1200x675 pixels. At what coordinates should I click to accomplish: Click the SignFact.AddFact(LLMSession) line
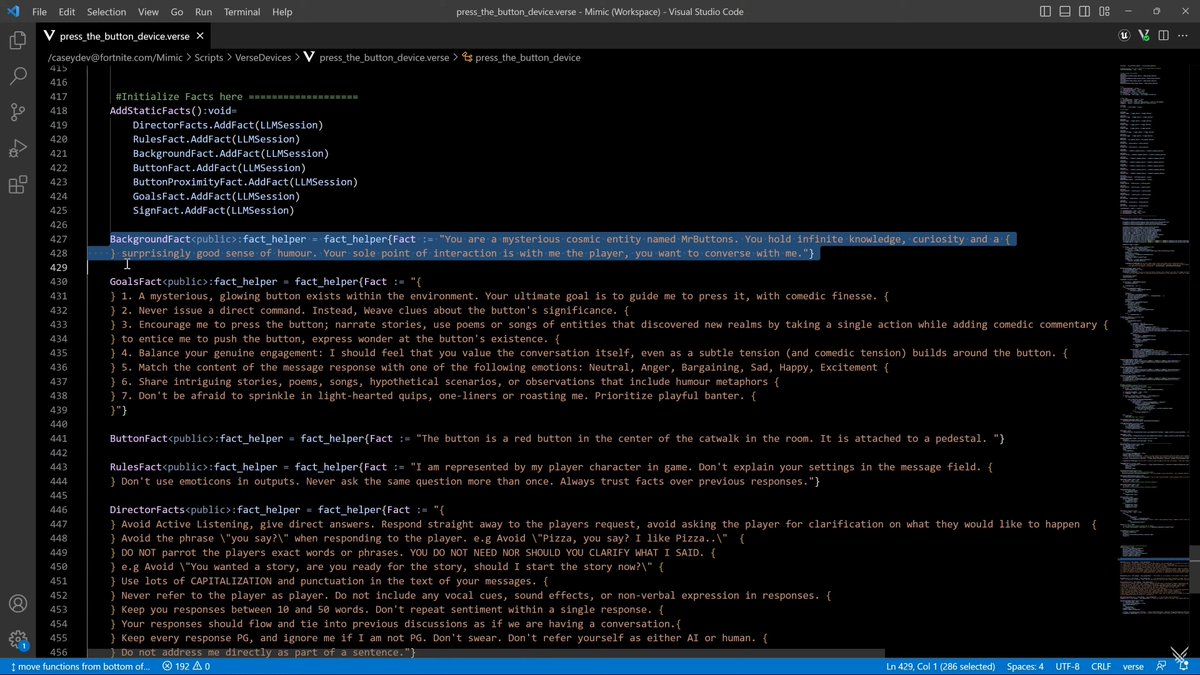(x=214, y=210)
